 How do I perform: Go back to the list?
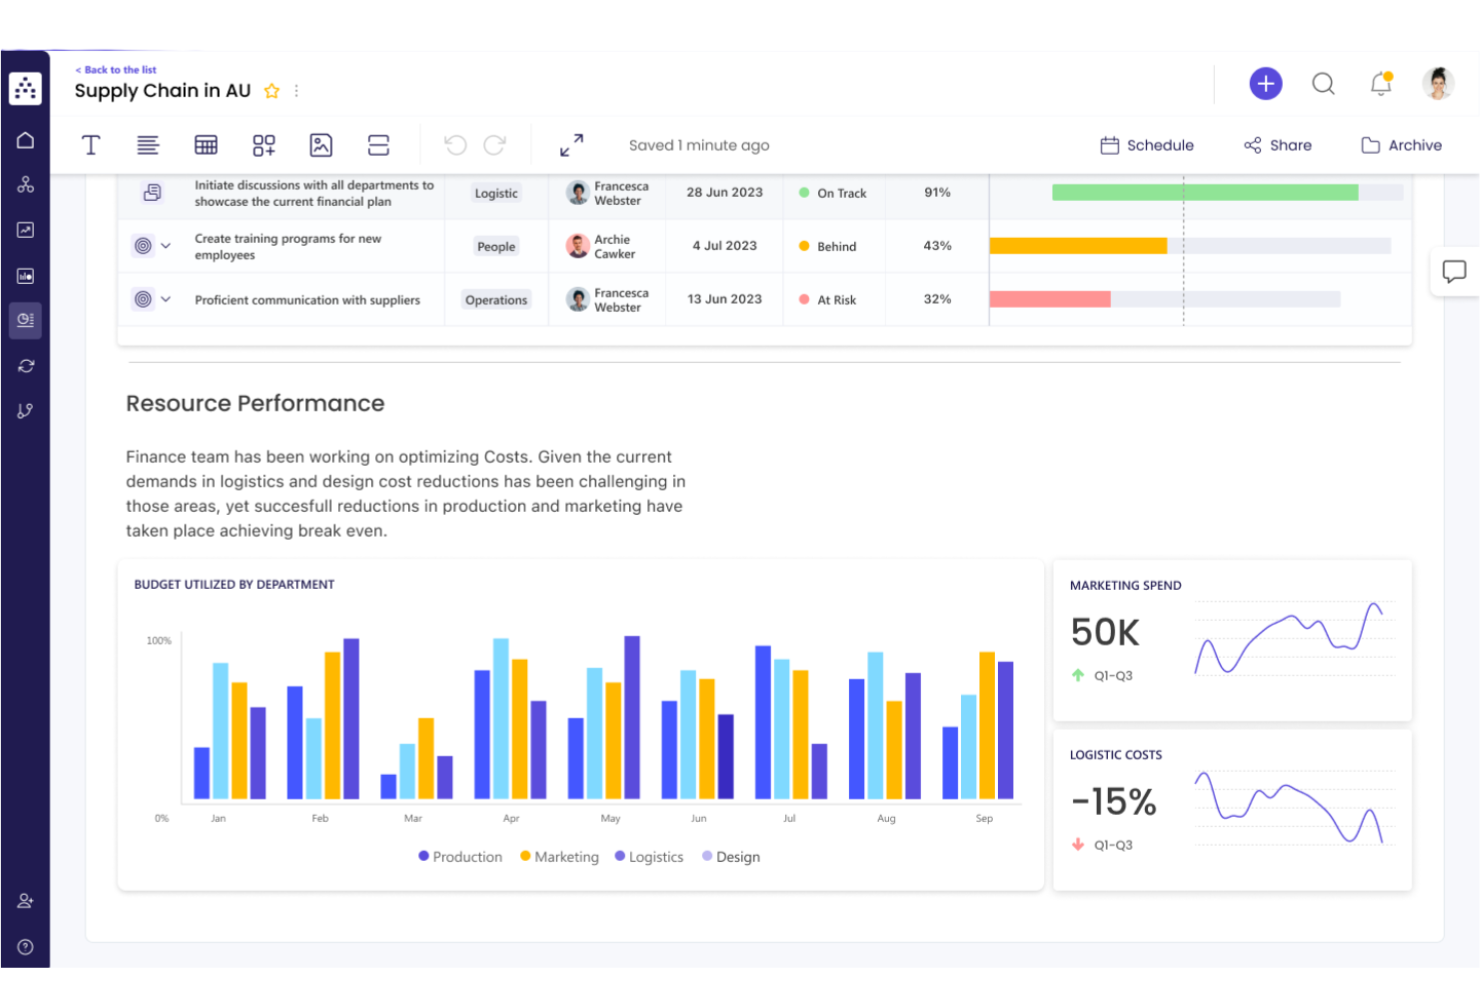115,69
